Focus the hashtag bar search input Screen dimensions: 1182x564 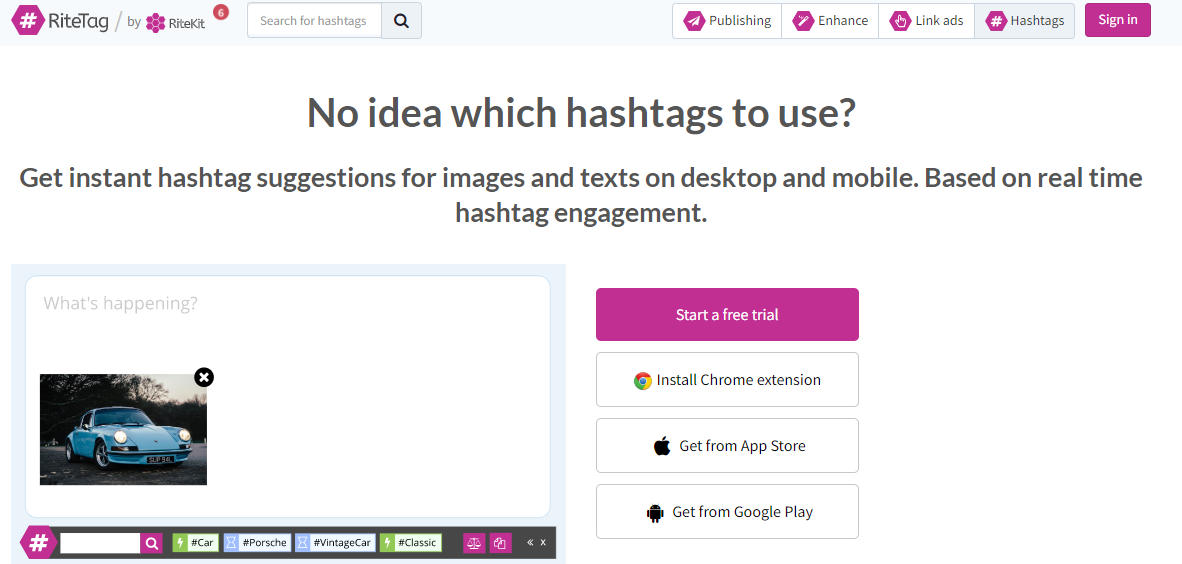(100, 543)
